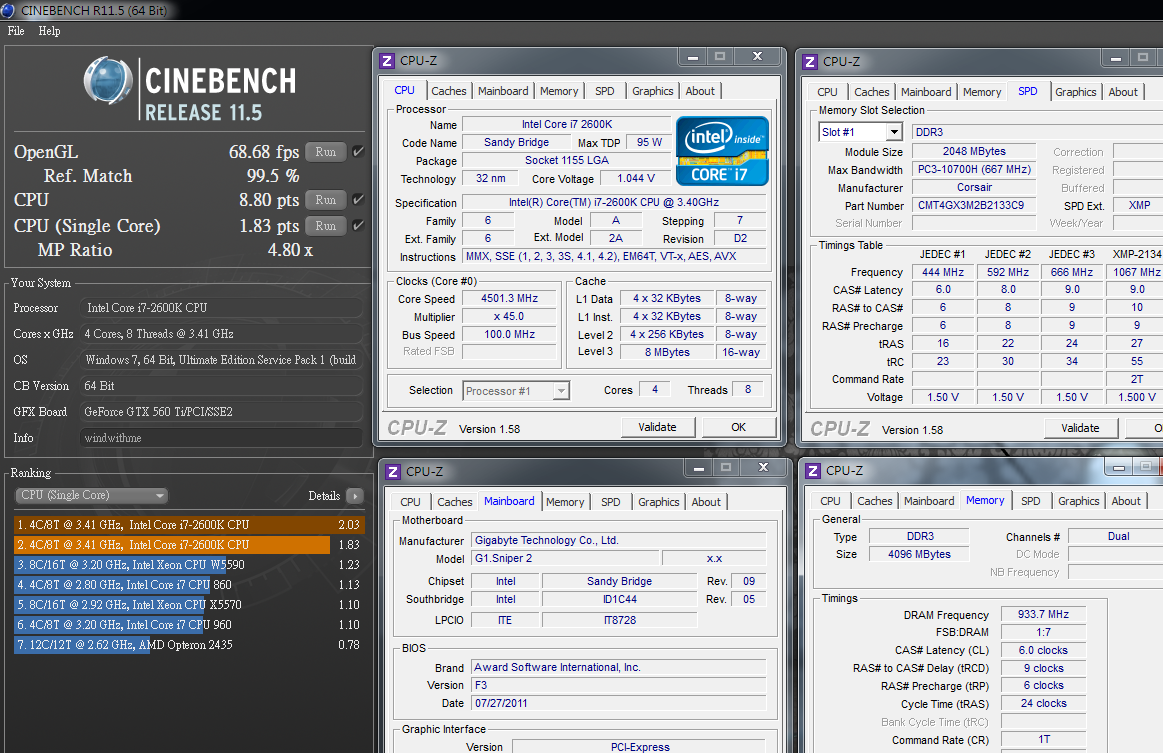The width and height of the screenshot is (1163, 753).
Task: Click the CPU-Z icon of the Memory window
Action: 813,470
